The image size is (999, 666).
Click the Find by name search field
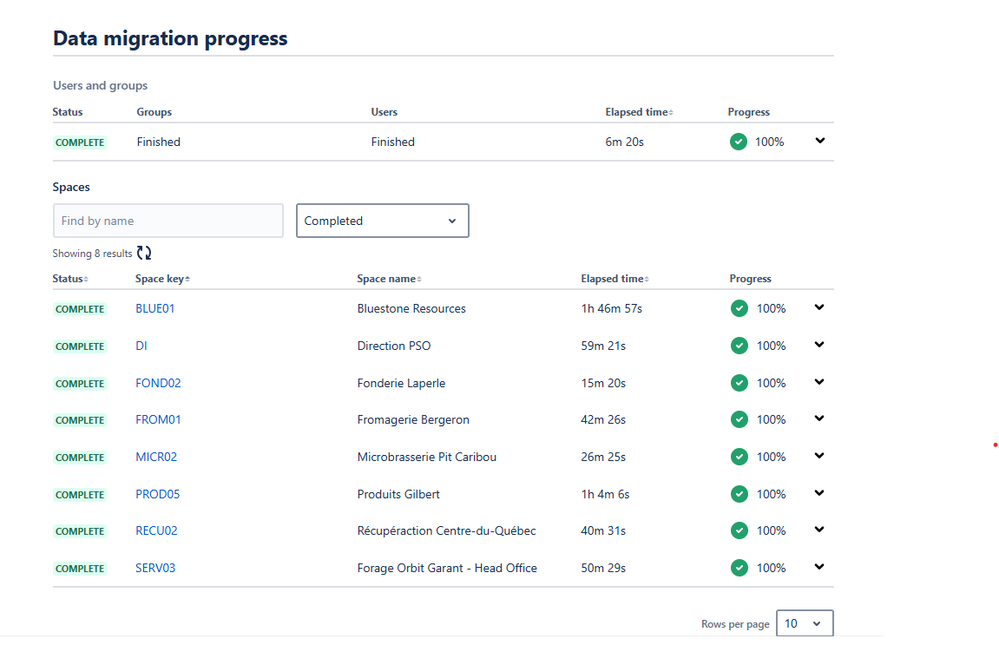(168, 221)
